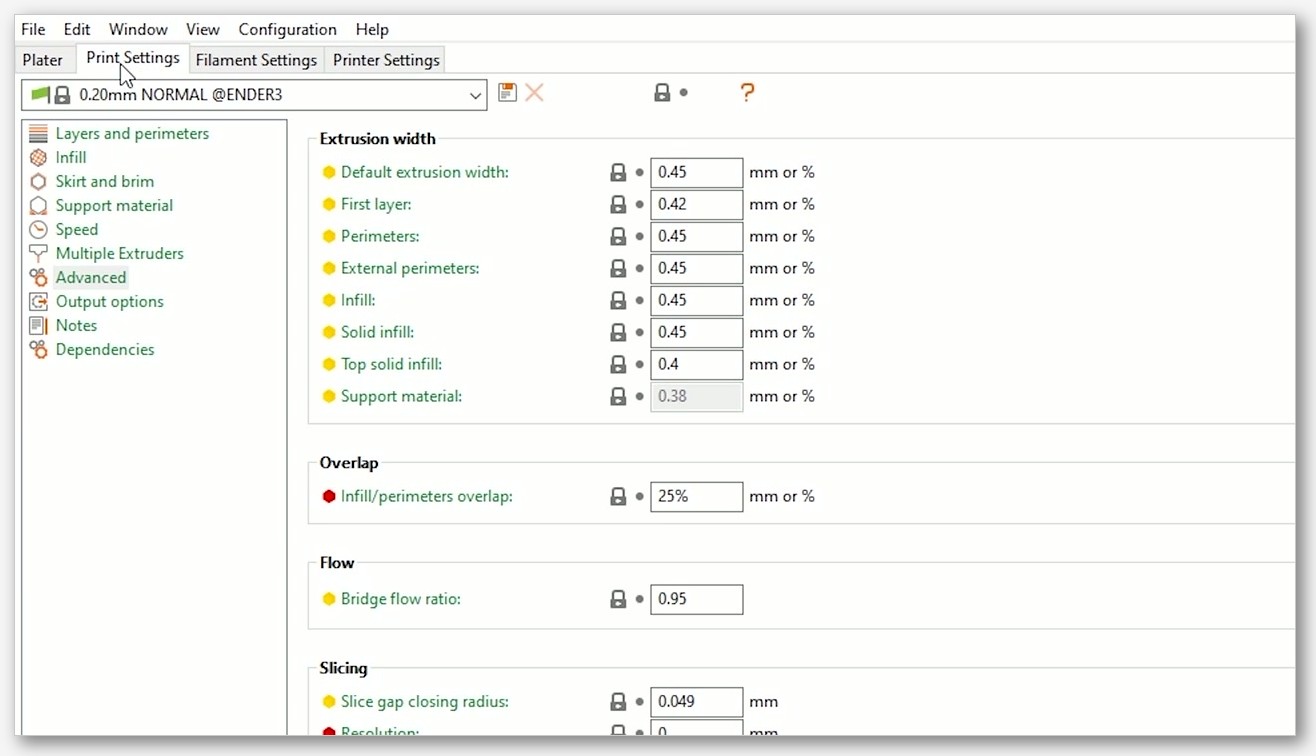Click lock icon beside Slice gap closing radius
Screen dimensions: 1316x756
618,702
